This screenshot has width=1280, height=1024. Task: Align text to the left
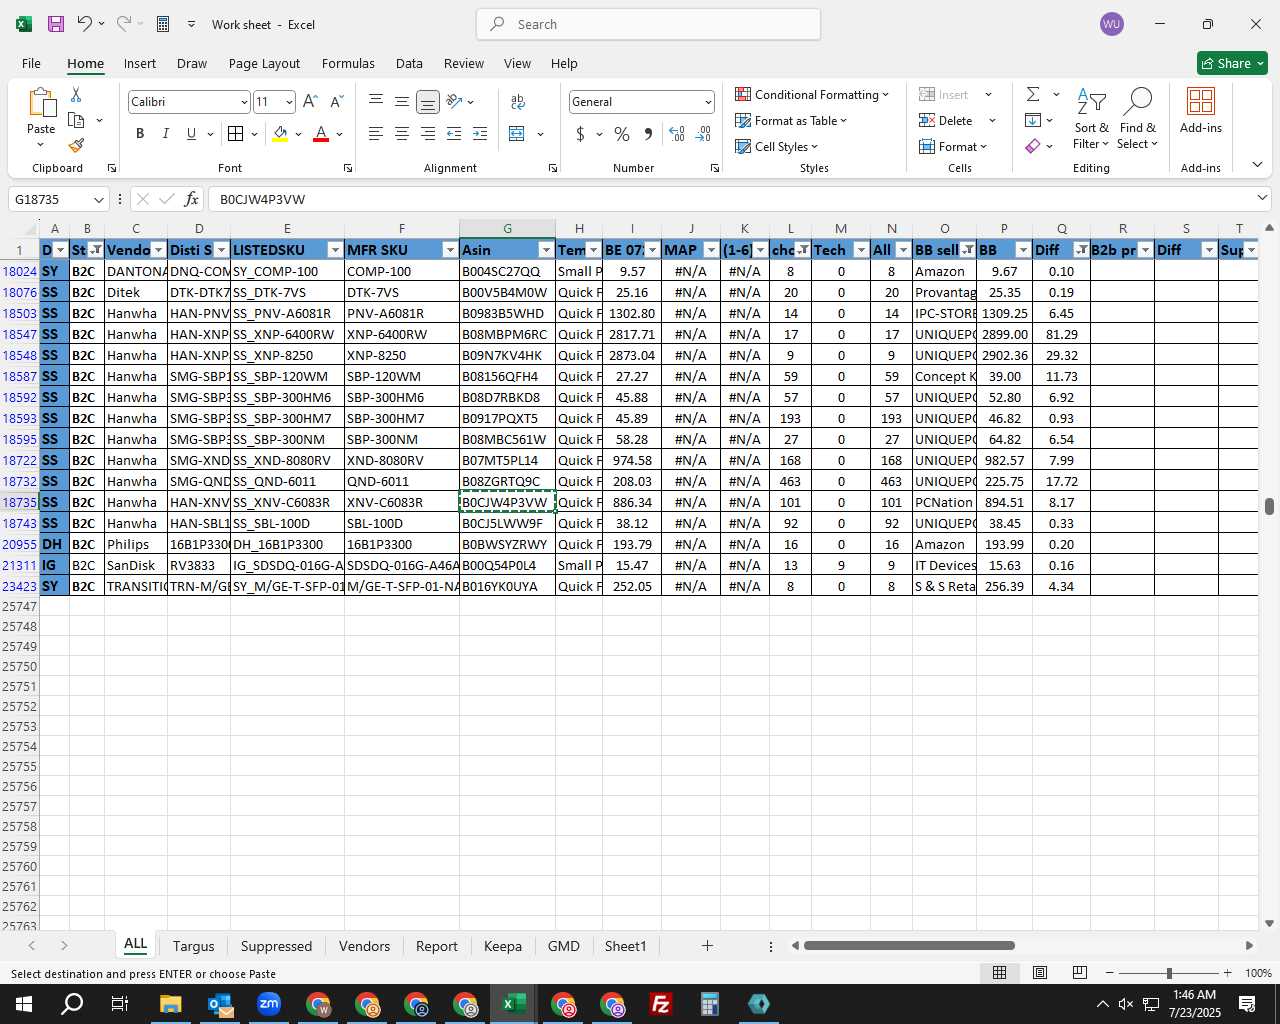[x=375, y=134]
